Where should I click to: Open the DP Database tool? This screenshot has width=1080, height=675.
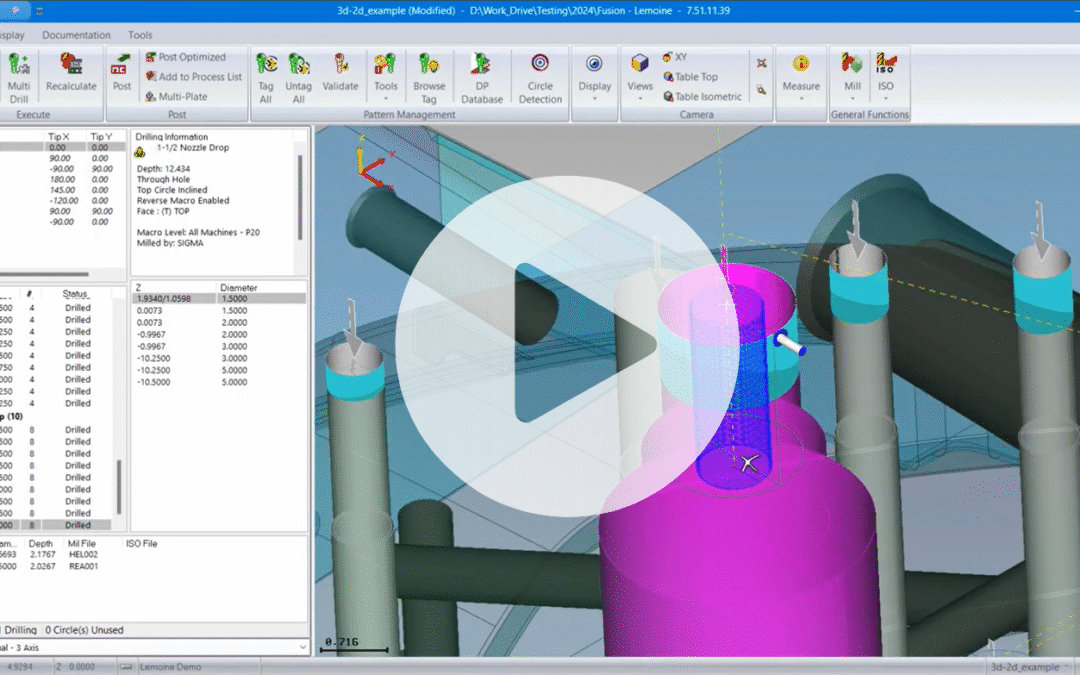(482, 77)
